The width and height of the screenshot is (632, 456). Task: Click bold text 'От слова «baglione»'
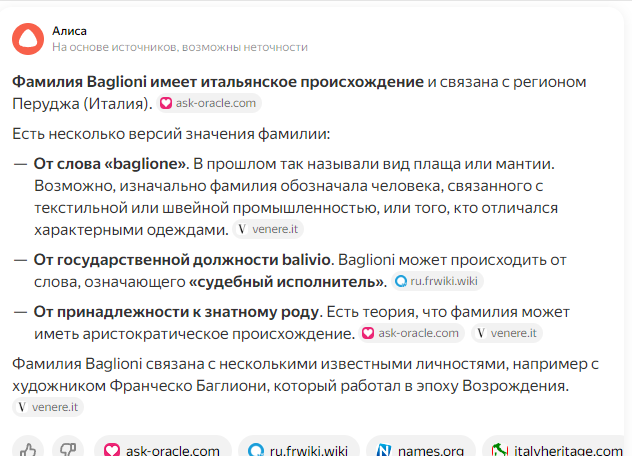(x=111, y=162)
